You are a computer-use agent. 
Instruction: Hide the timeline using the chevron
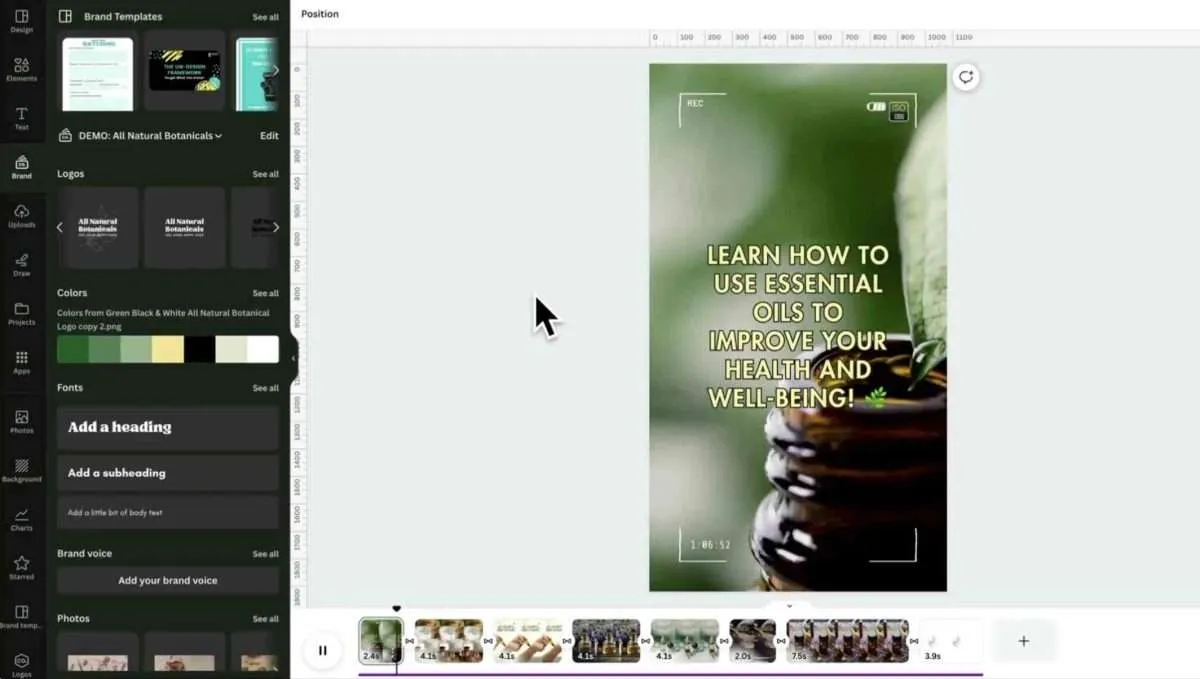pos(789,606)
